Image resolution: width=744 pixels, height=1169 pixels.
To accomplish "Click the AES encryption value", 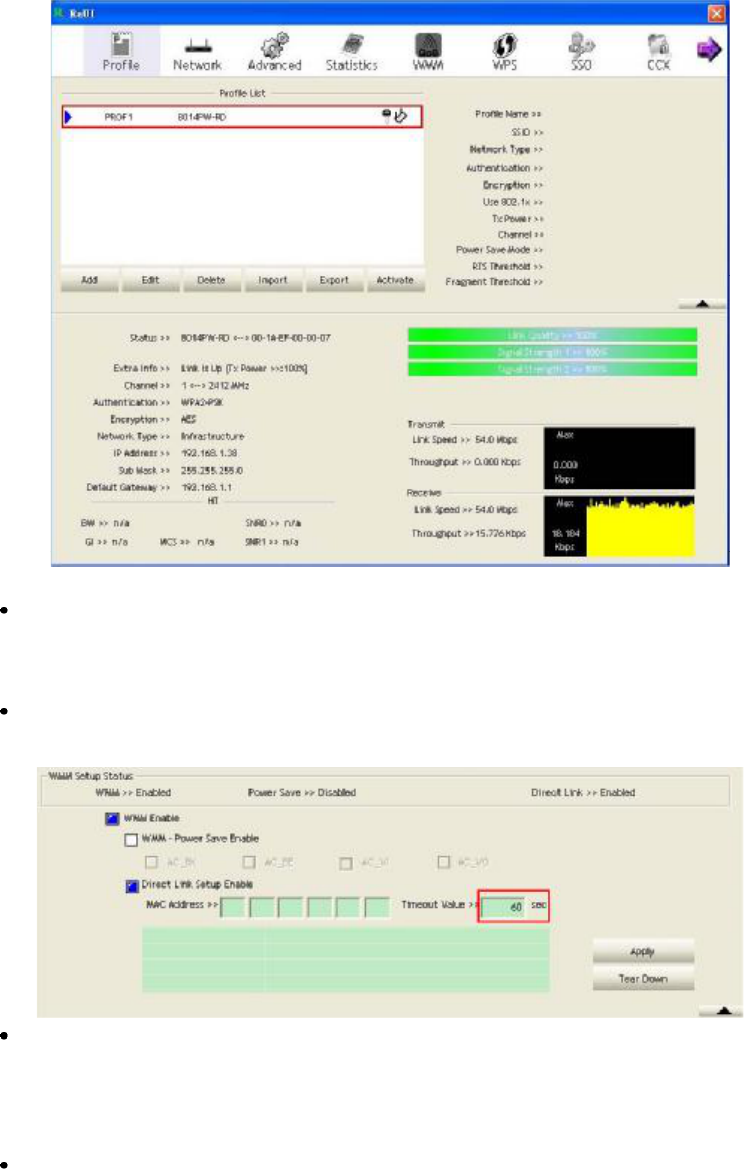I will pyautogui.click(x=189, y=420).
